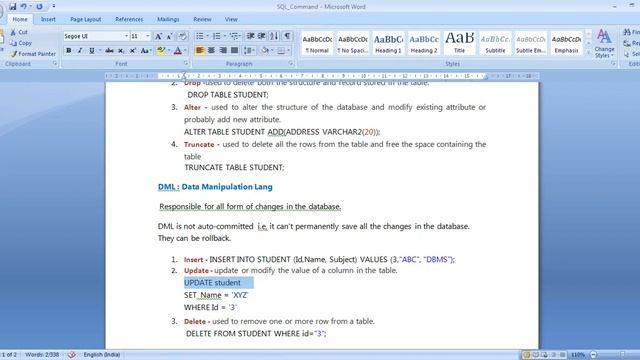
Task: Open the Paragraph dialog launcher
Action: 291,64
